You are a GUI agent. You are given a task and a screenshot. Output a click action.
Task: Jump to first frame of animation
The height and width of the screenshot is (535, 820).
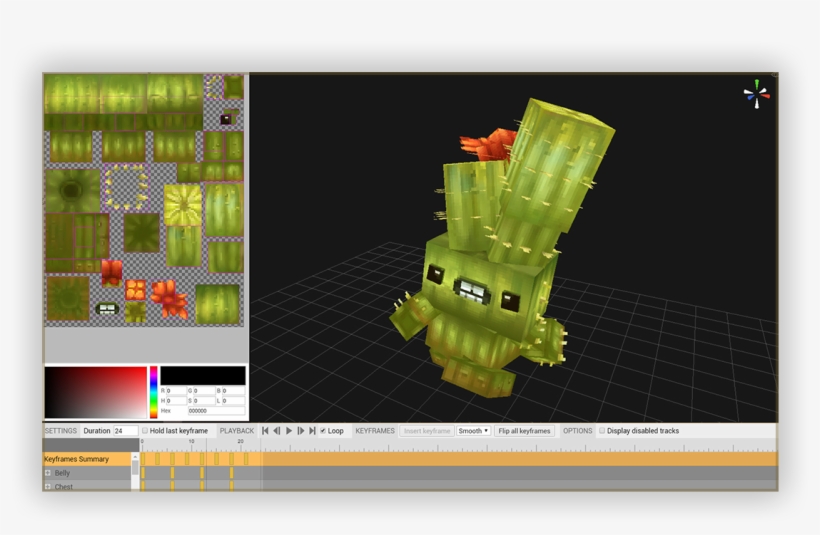[265, 431]
